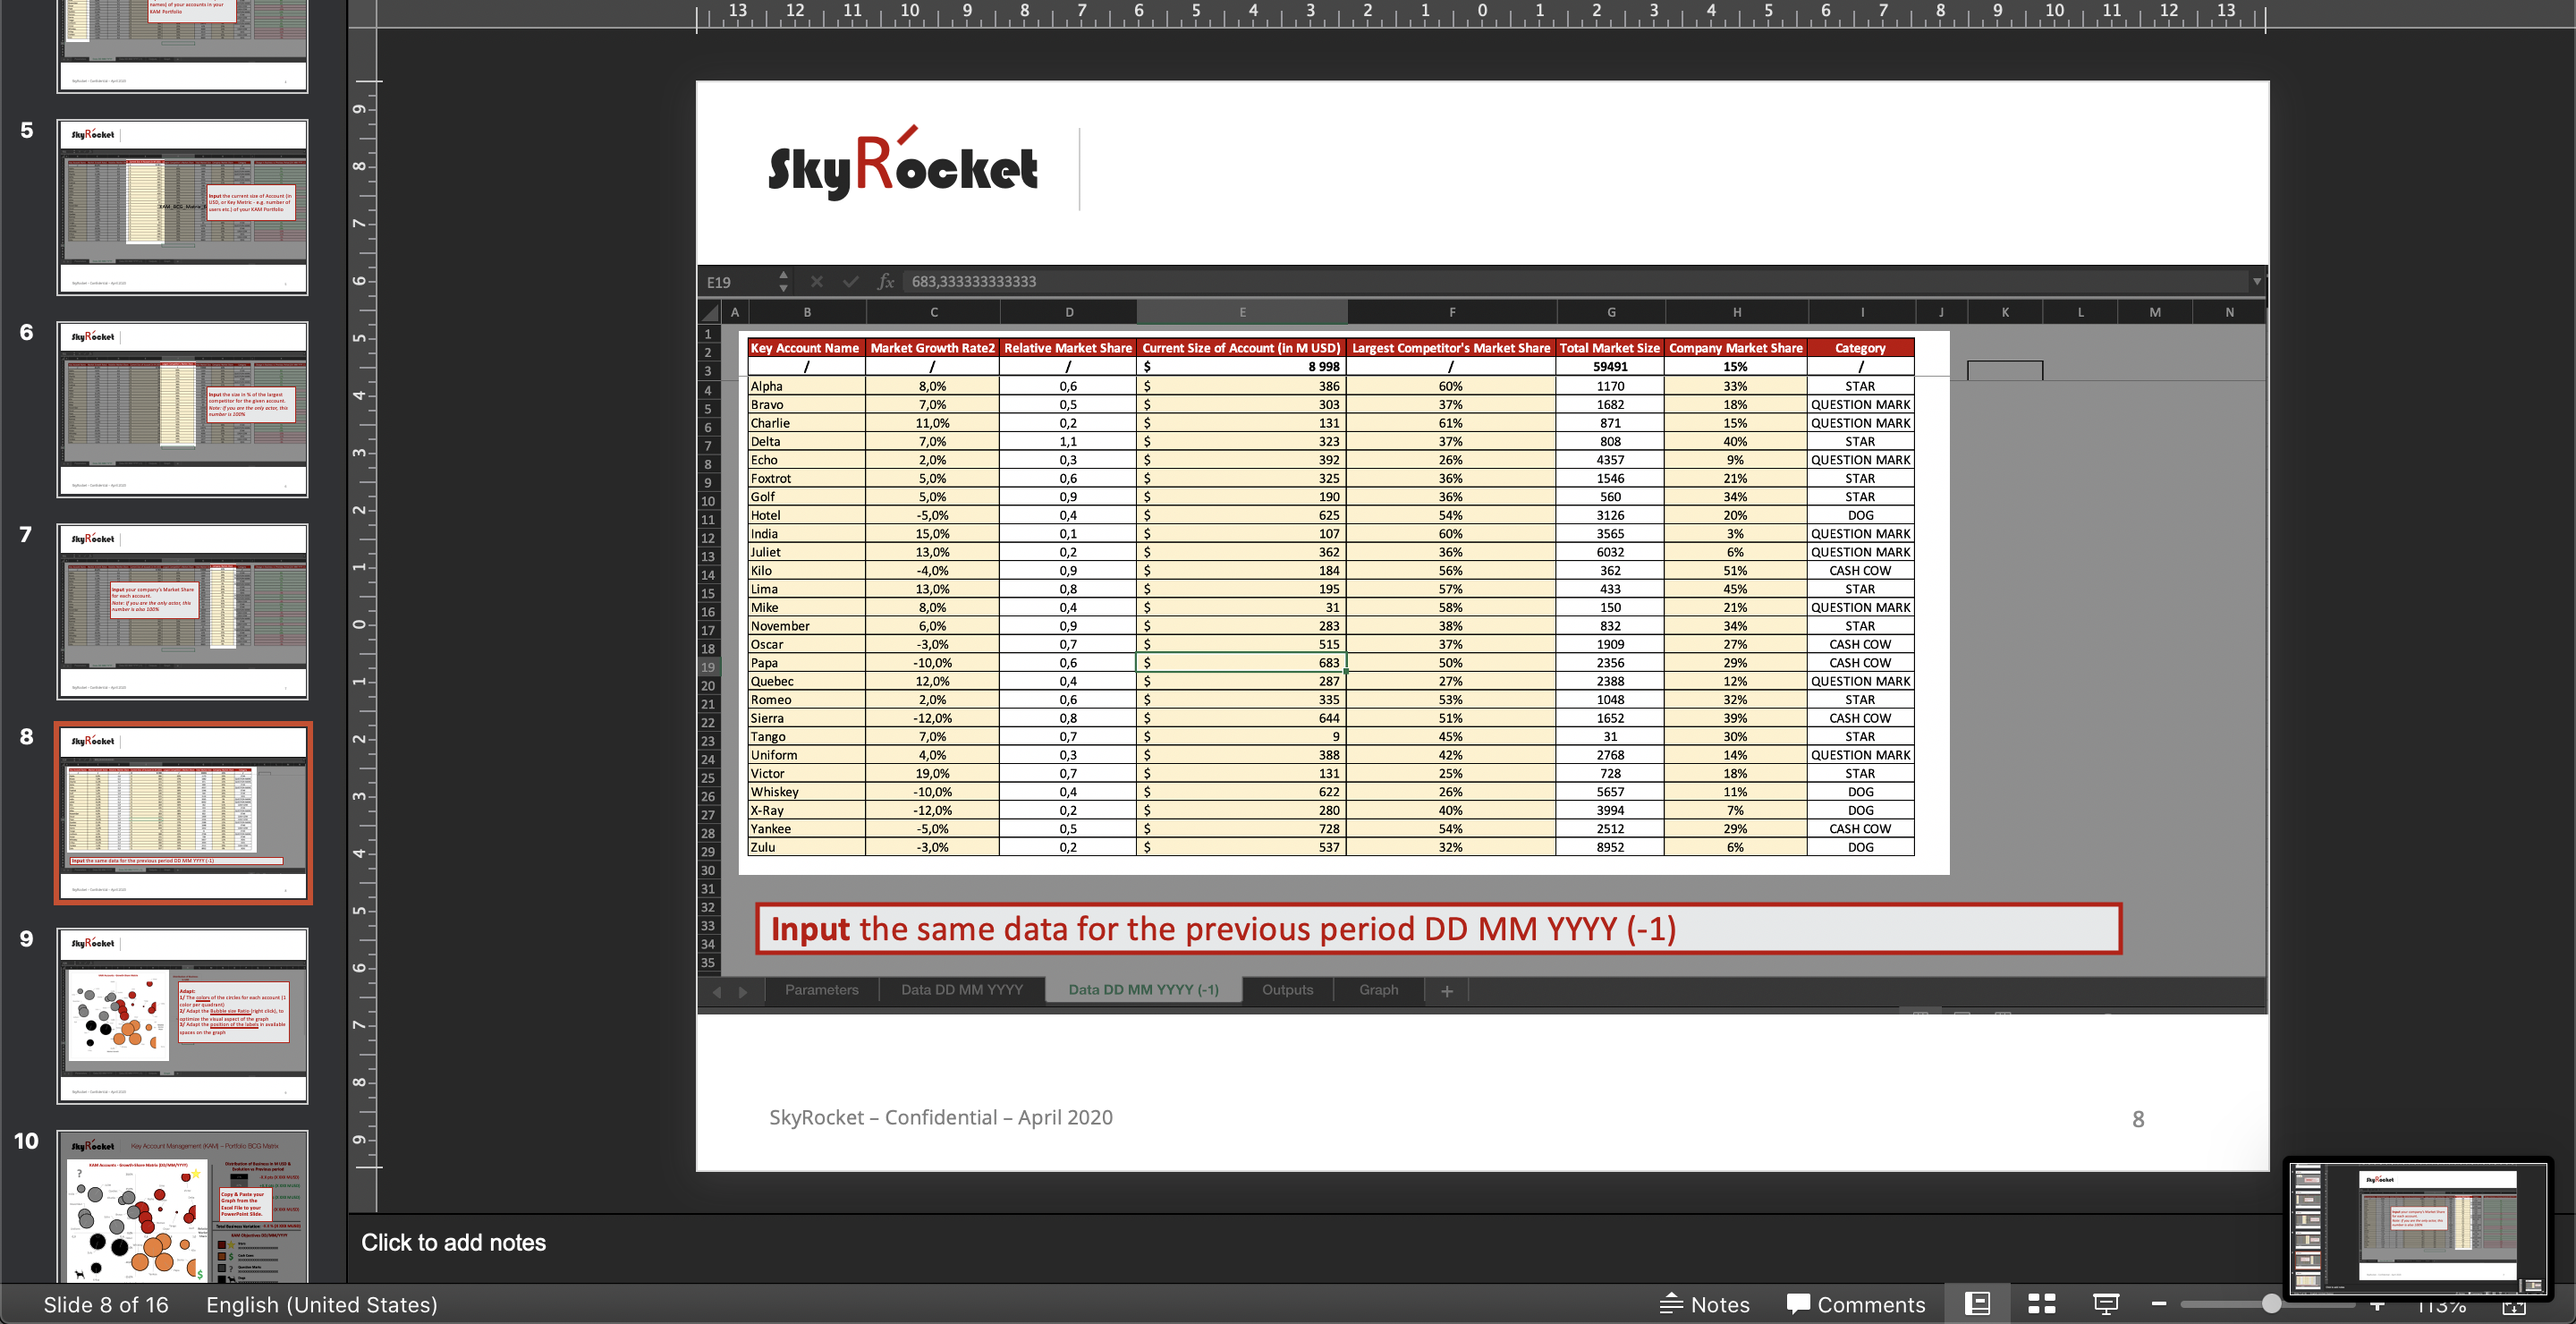2576x1324 pixels.
Task: Click the next sheet navigation arrow
Action: [743, 991]
